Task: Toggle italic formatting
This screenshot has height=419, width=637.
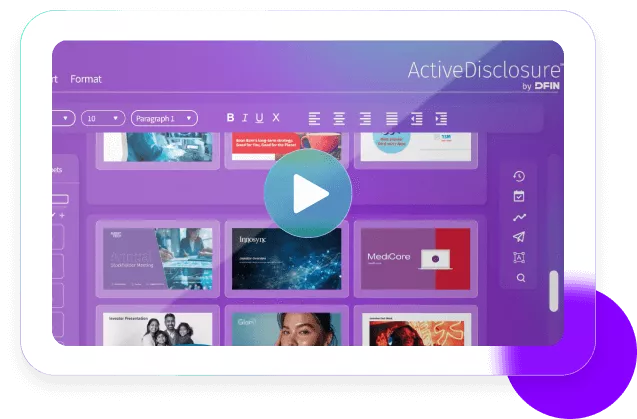Action: click(x=245, y=118)
